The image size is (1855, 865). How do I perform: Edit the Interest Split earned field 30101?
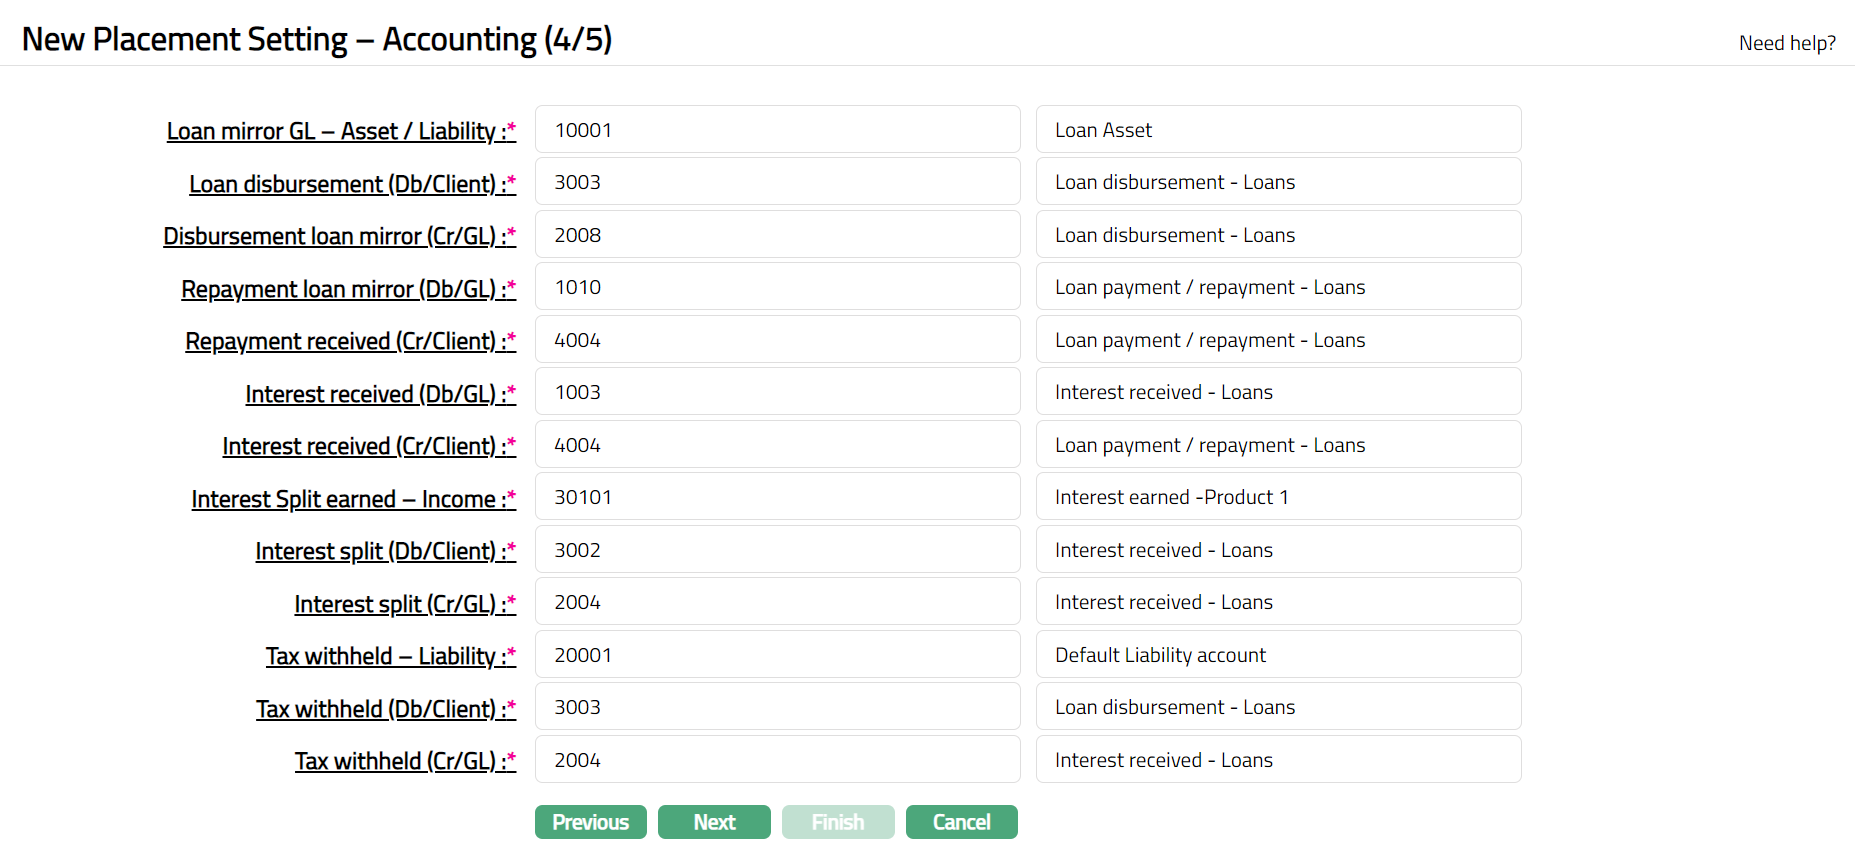pos(777,498)
